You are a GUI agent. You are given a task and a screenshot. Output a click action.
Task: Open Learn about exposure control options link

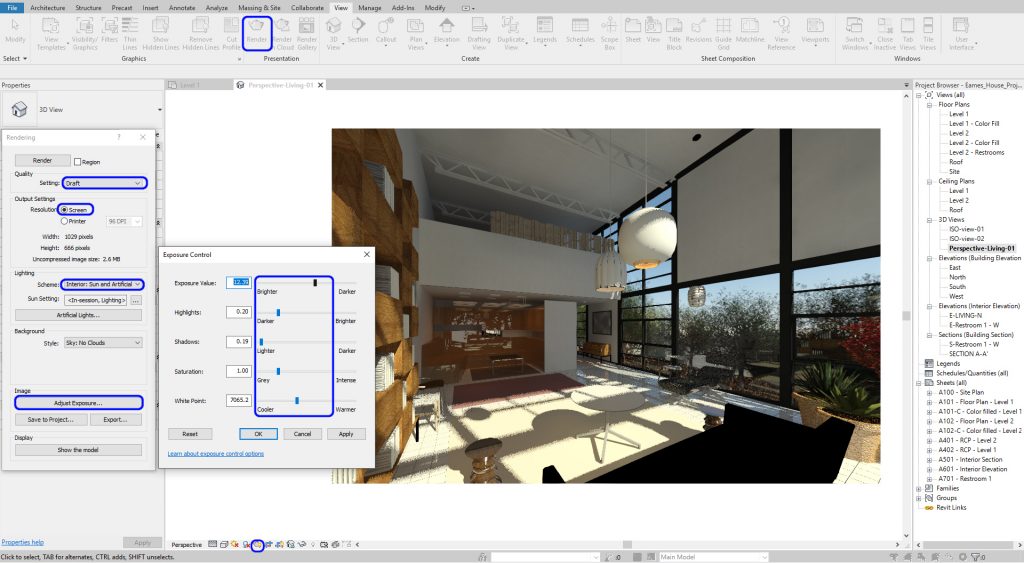coord(216,454)
